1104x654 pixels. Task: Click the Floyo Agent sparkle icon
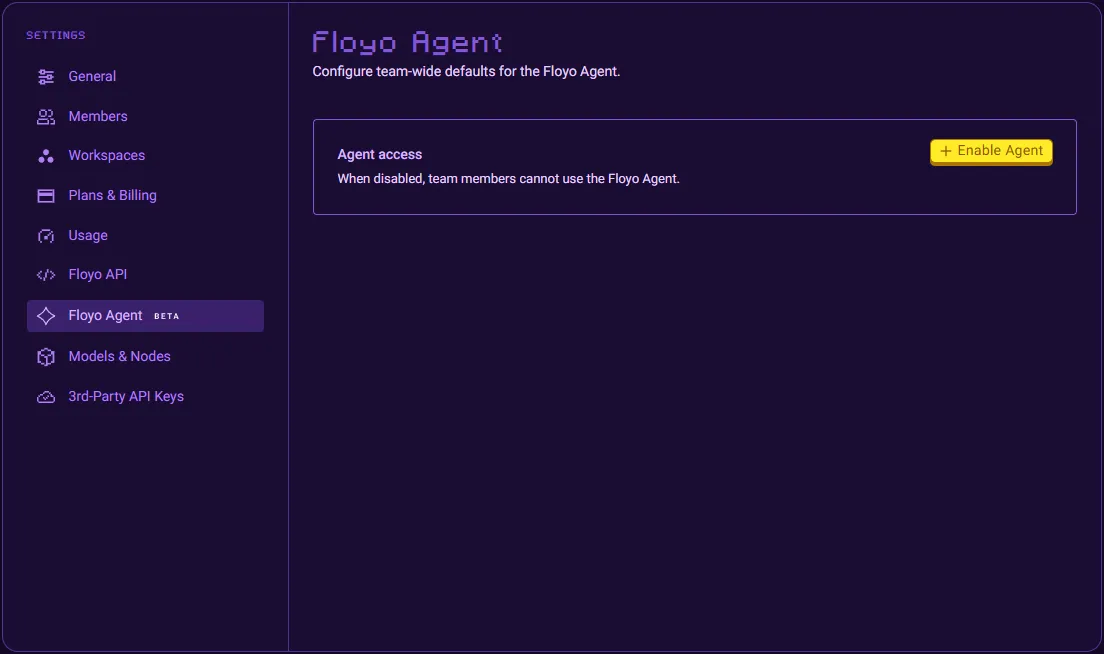click(46, 316)
